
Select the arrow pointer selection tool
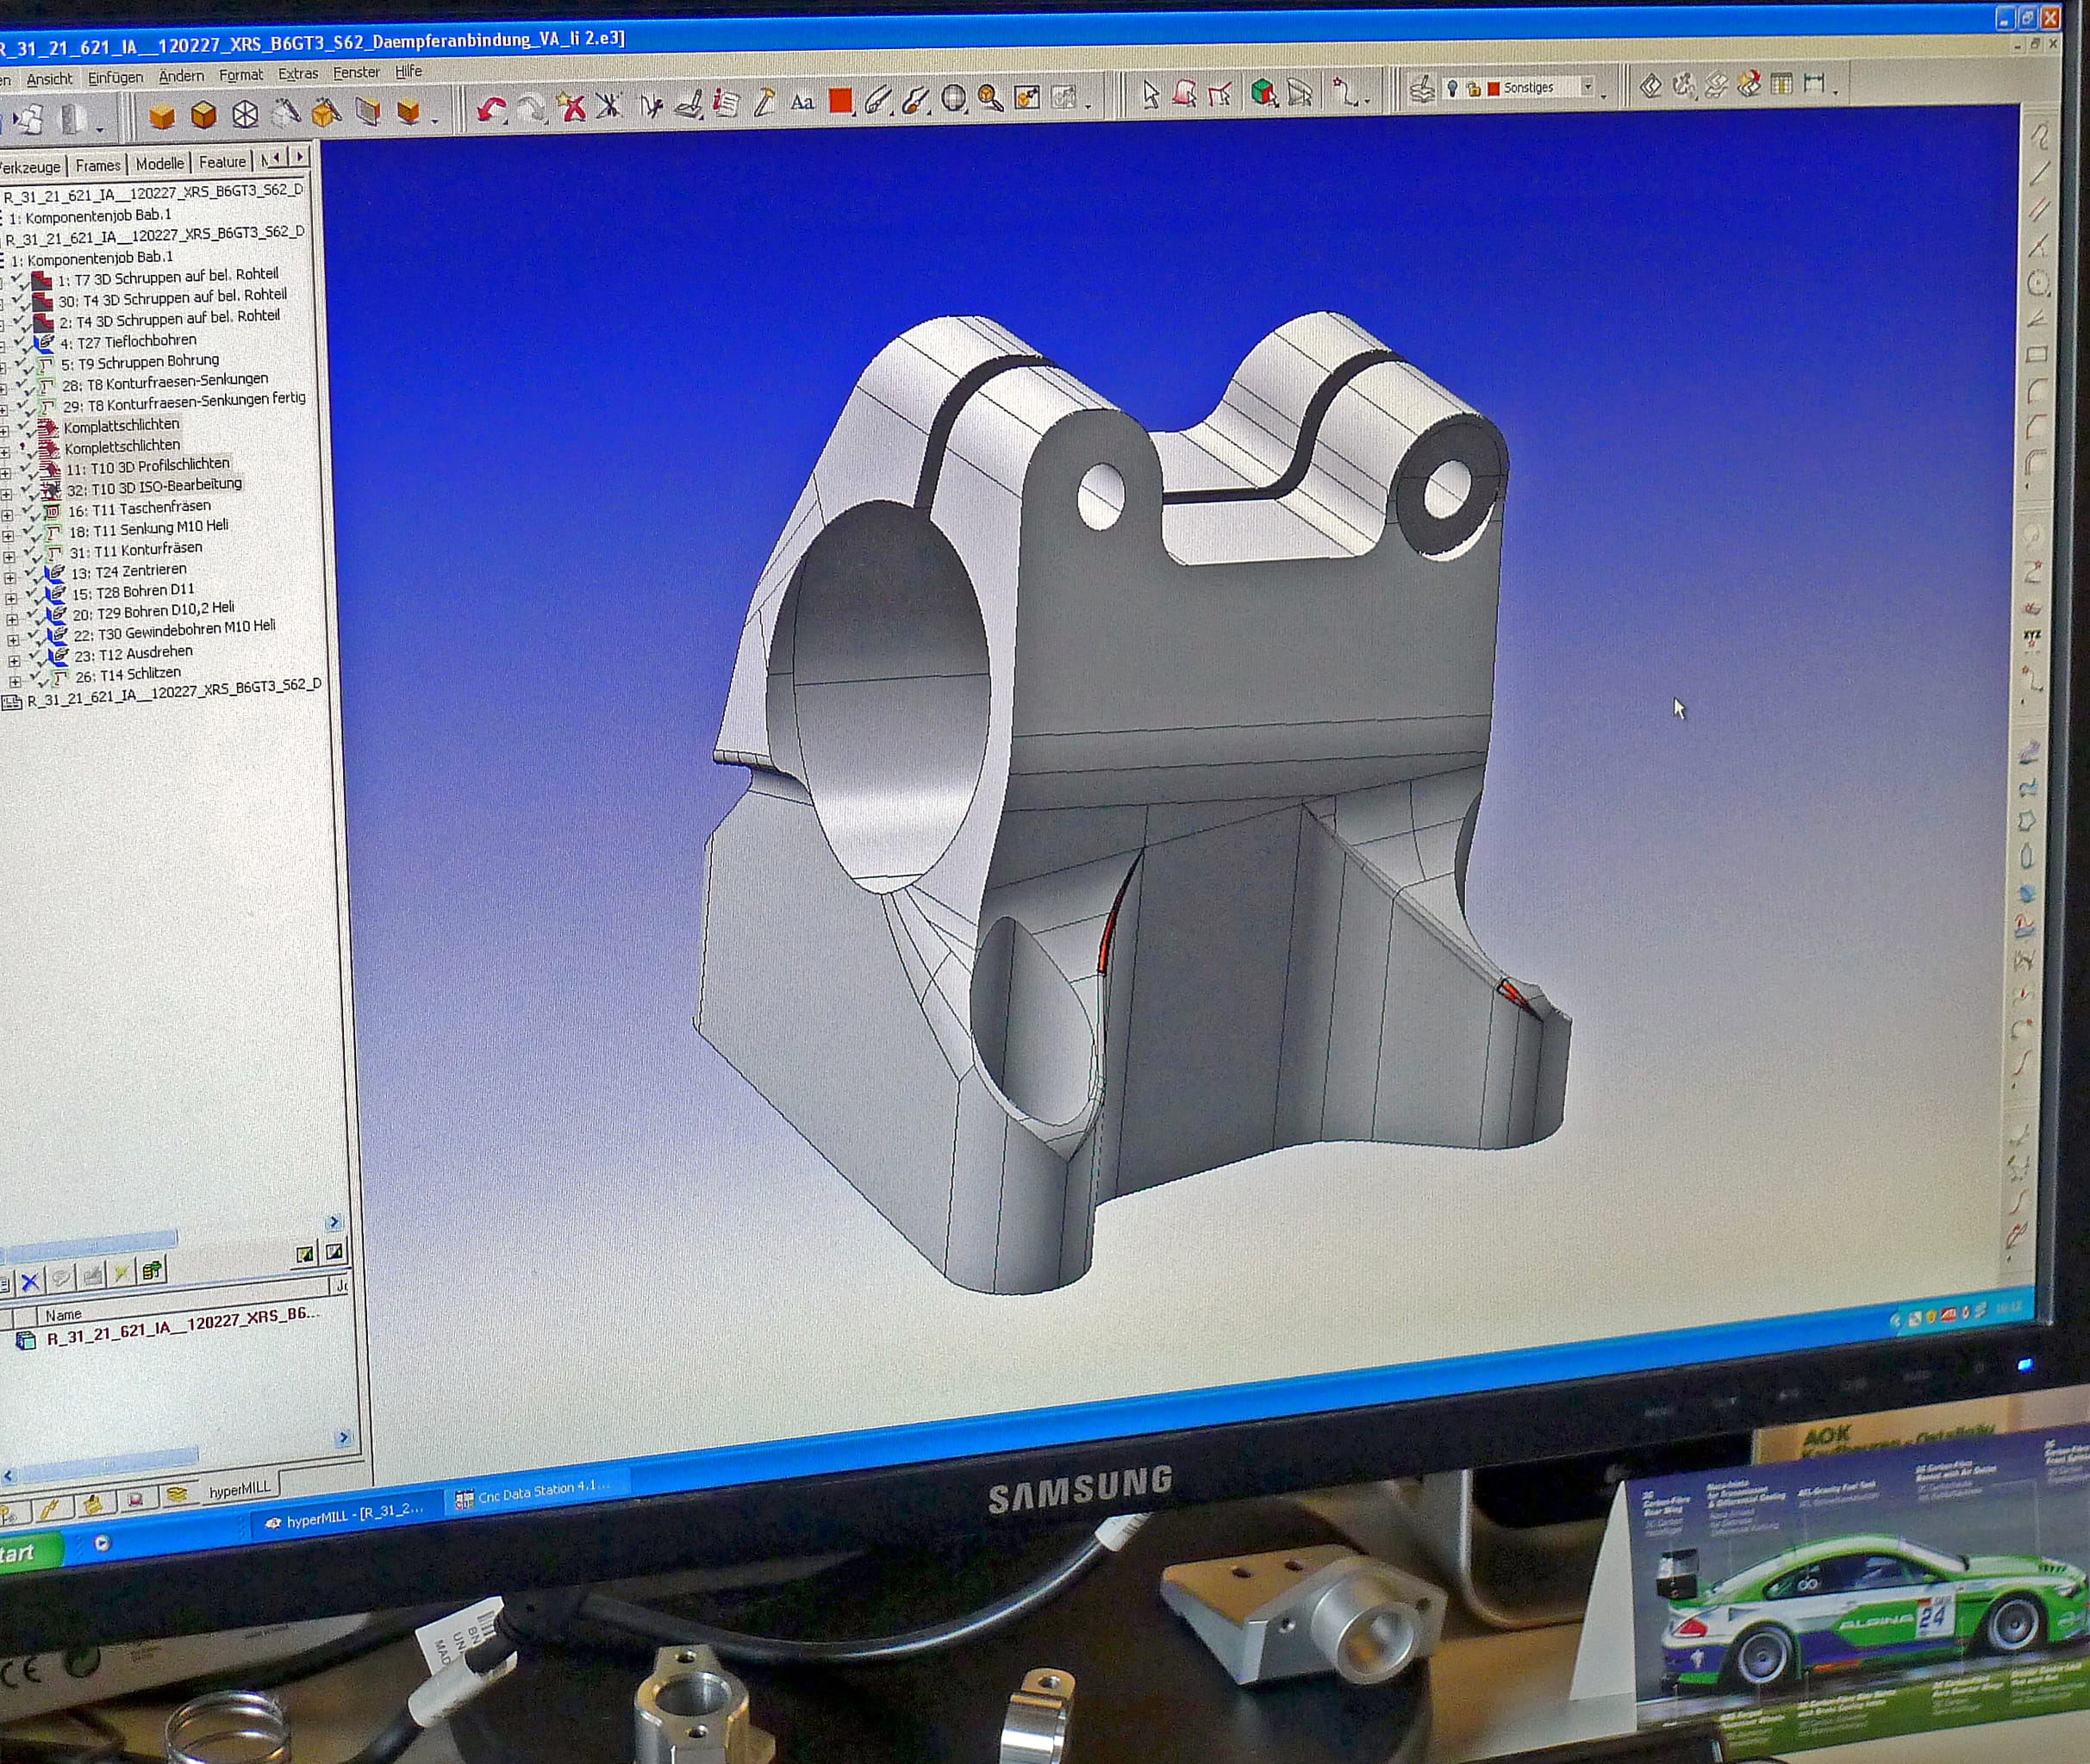click(1150, 95)
